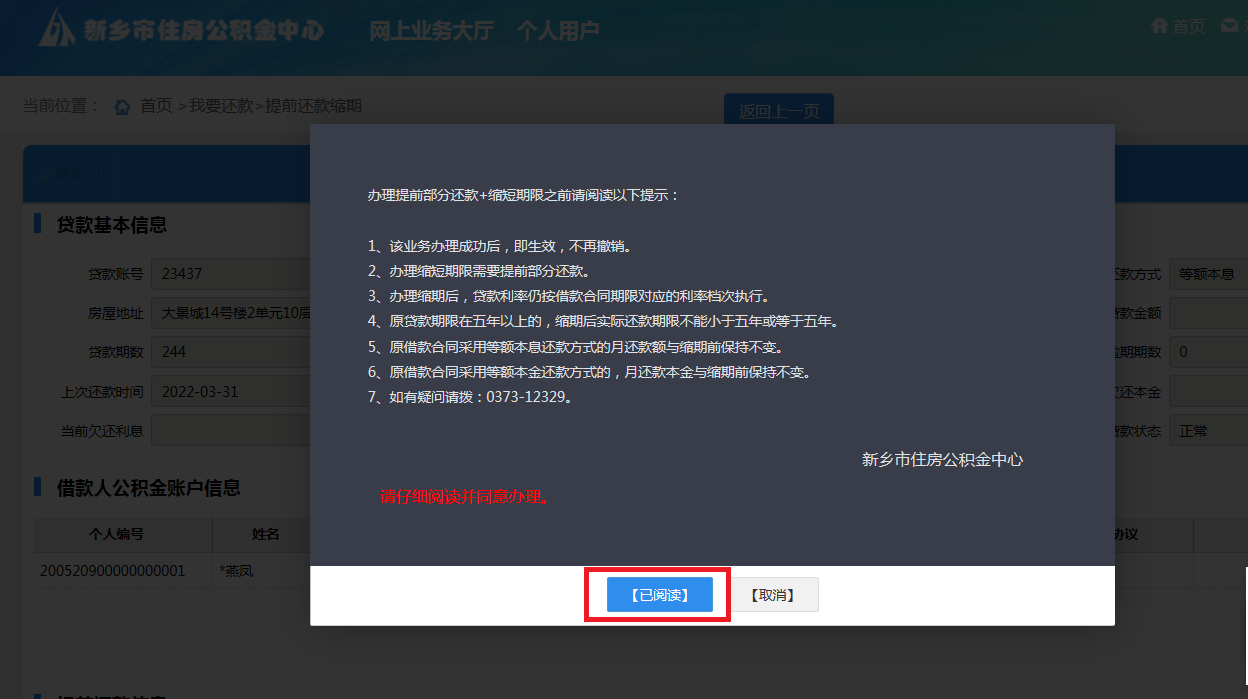Select the 个人编号 cell 200520900000000001
Screen dimensions: 1248x699
[x=113, y=571]
